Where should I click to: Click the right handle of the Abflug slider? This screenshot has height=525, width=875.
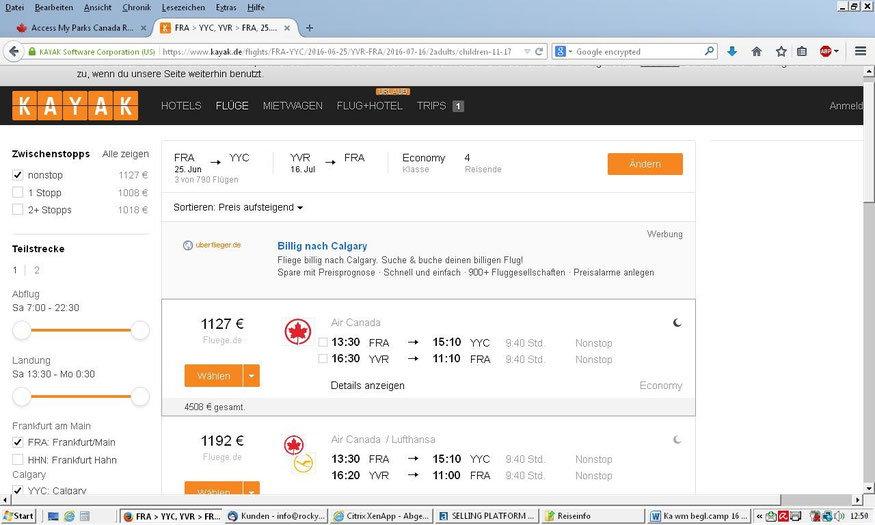tap(140, 330)
